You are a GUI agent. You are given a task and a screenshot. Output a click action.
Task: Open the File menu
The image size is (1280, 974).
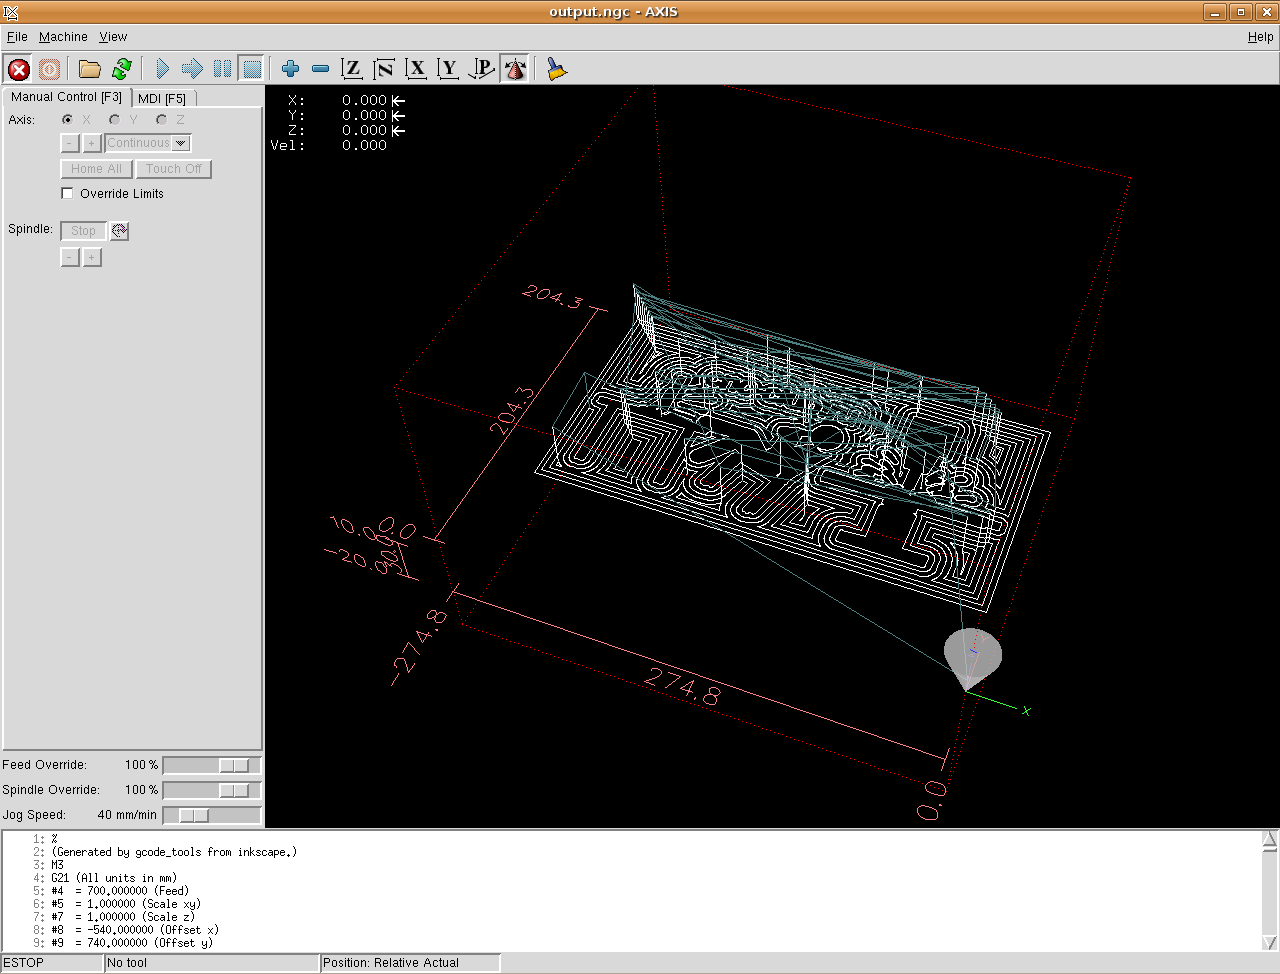[x=17, y=37]
